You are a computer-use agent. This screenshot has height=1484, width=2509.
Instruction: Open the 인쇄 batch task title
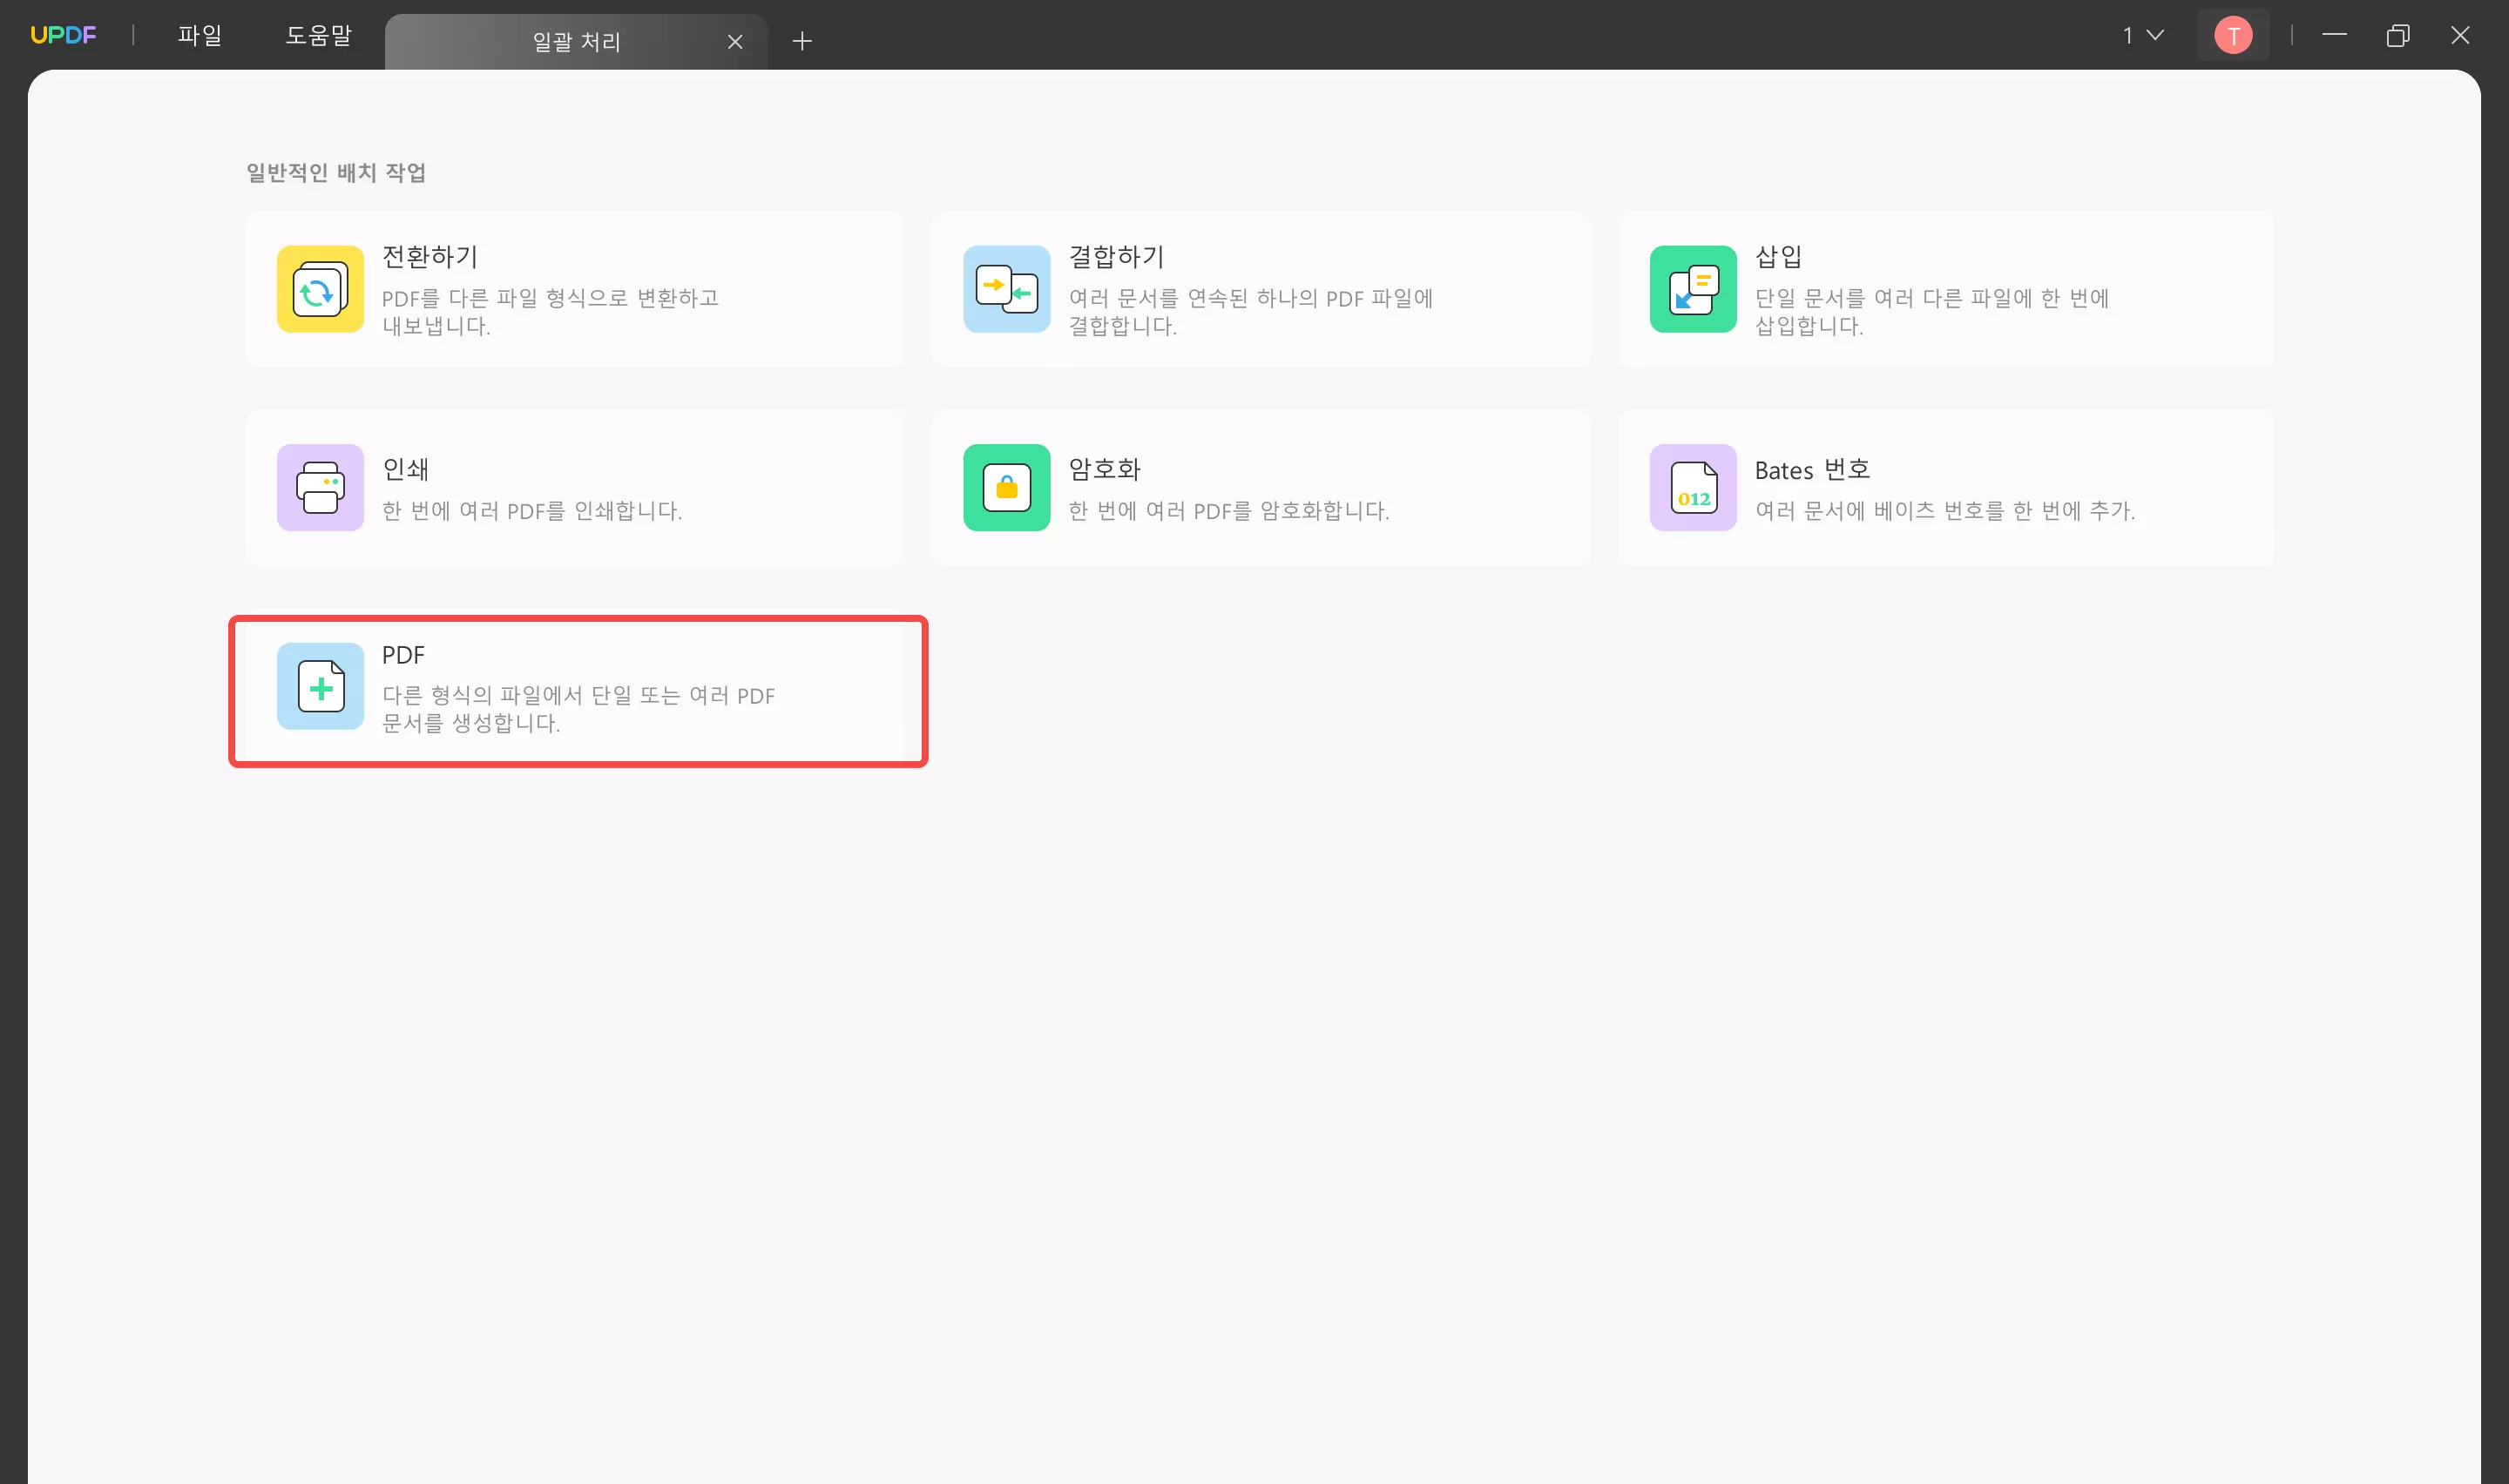406,469
